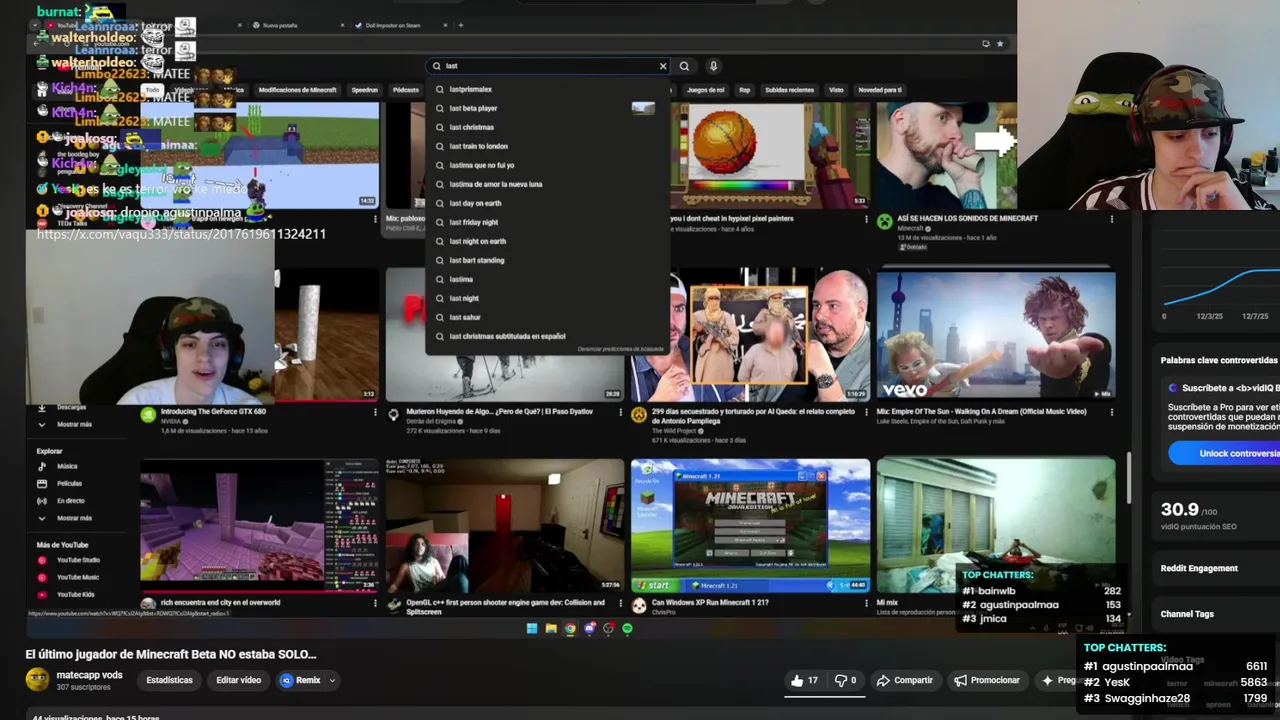Pick suggestion "last night on earth"
This screenshot has width=1280, height=720.
[x=477, y=241]
